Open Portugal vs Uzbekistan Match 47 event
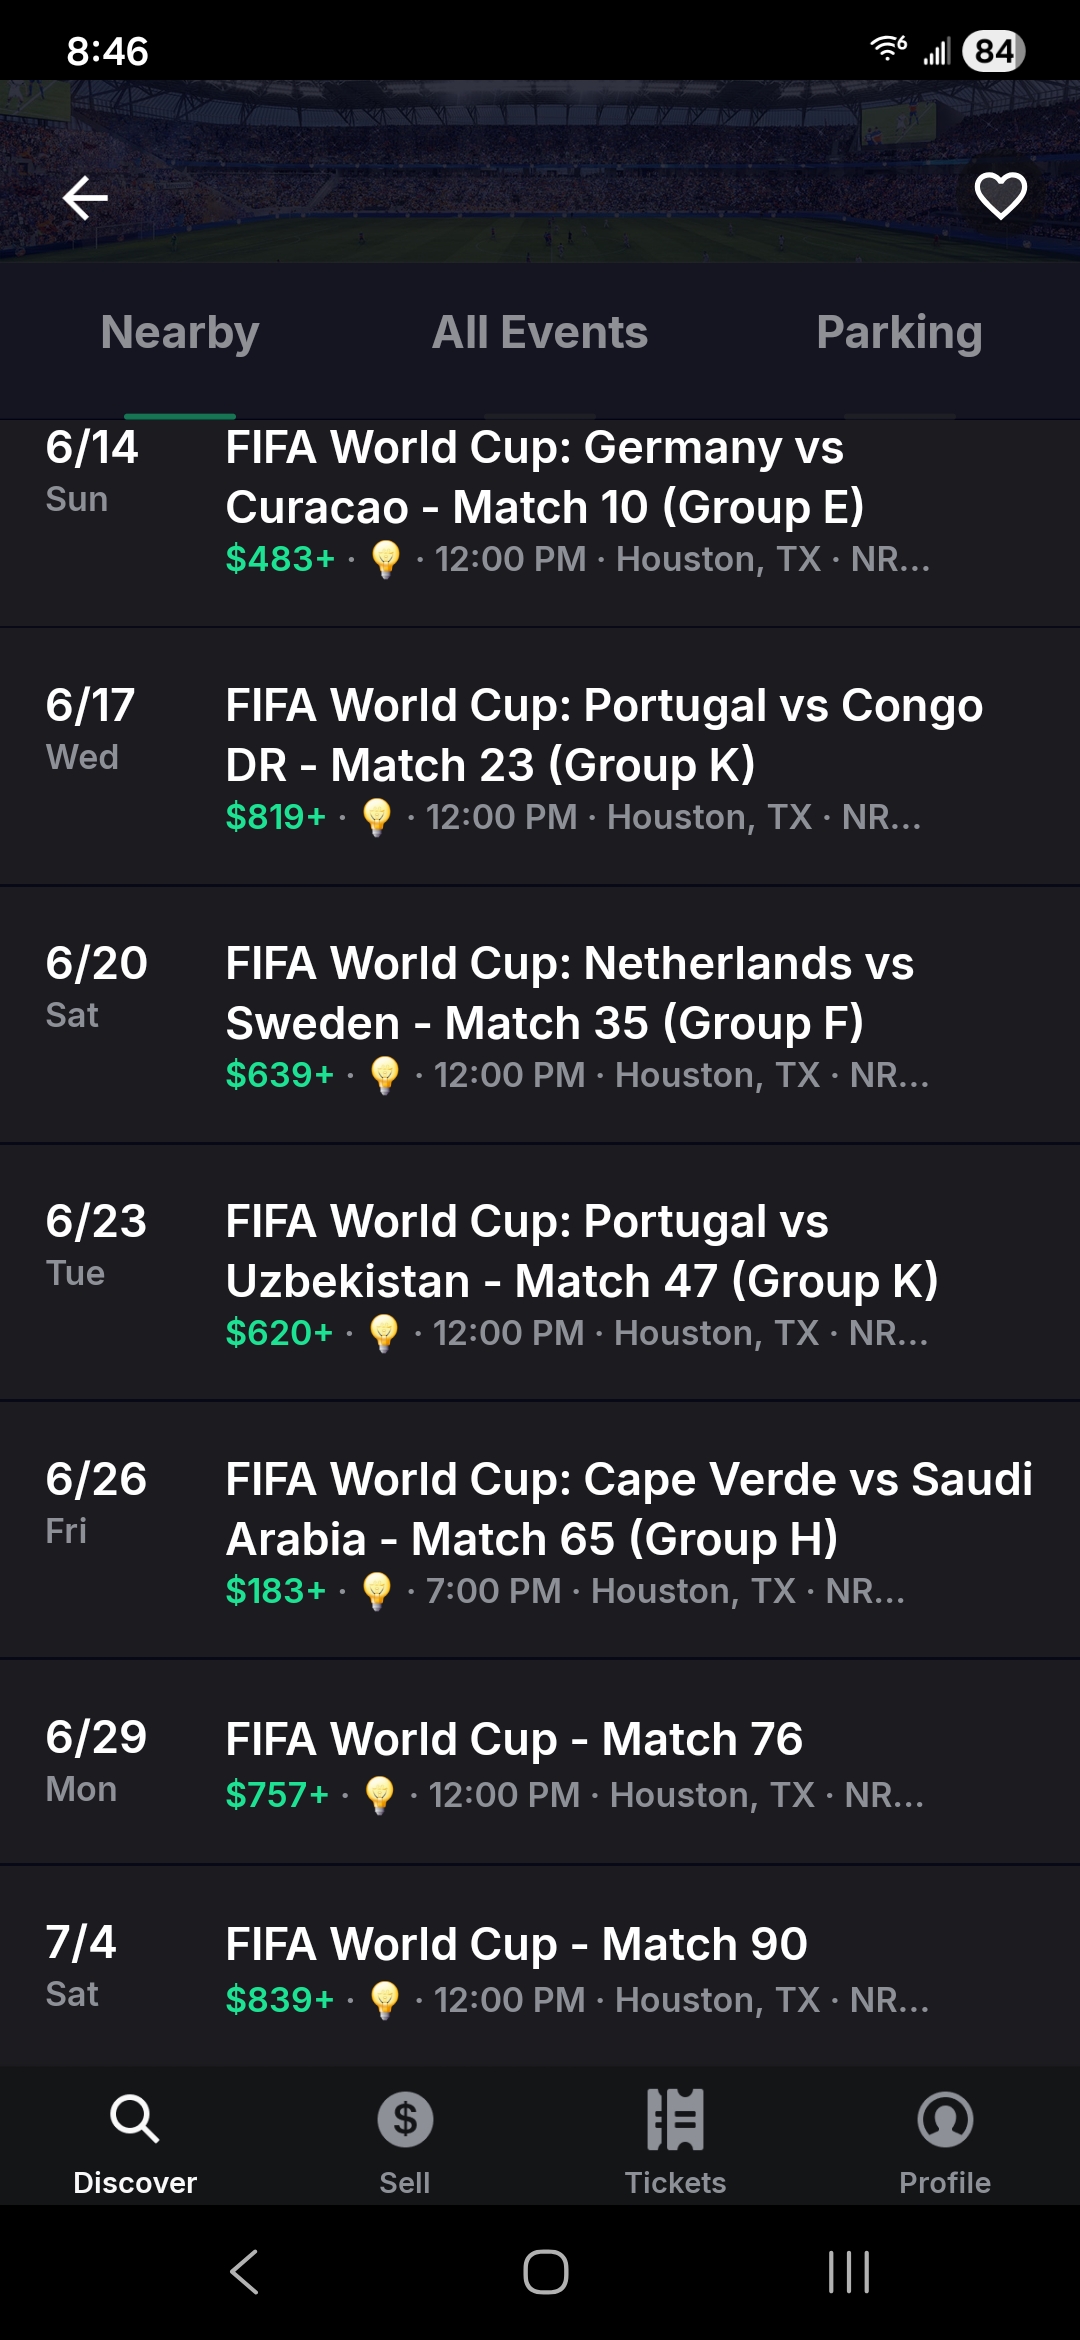This screenshot has height=2340, width=1080. [x=582, y=1251]
